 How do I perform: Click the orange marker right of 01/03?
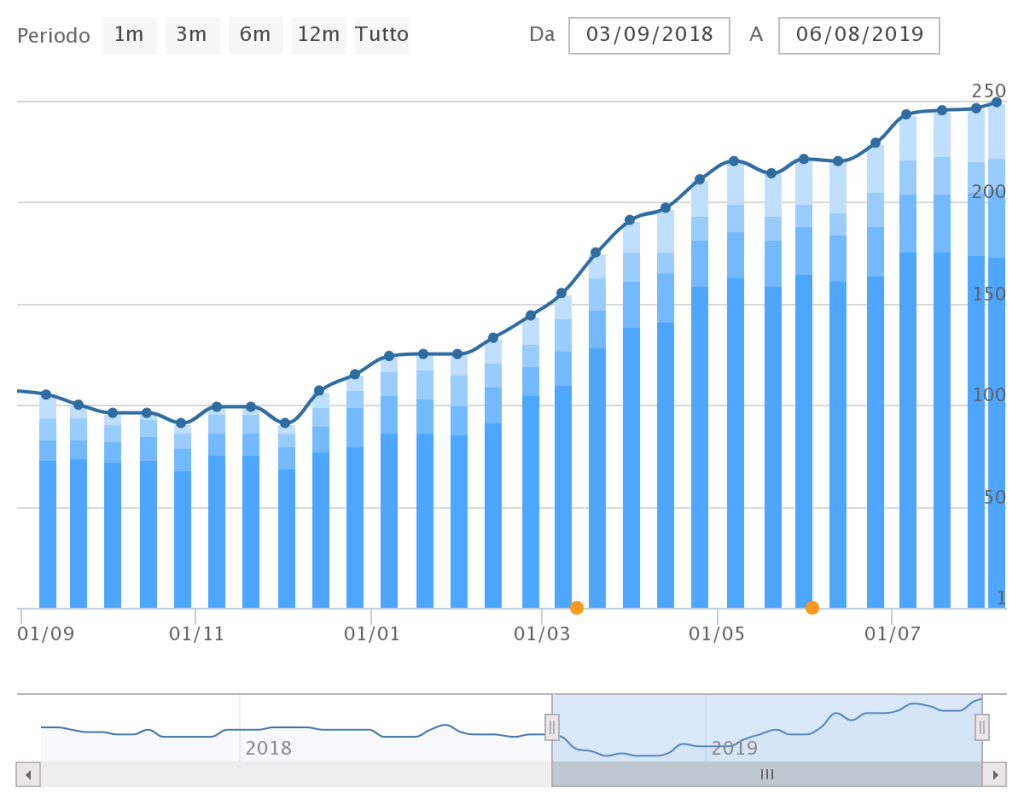(577, 607)
